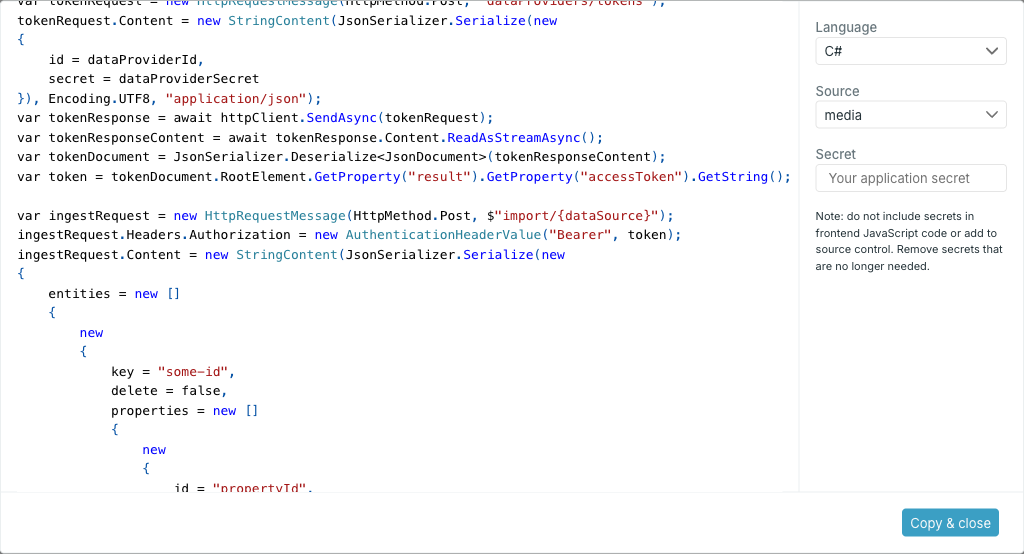Click the 'entities = new []' line
1024x554 pixels.
(114, 294)
